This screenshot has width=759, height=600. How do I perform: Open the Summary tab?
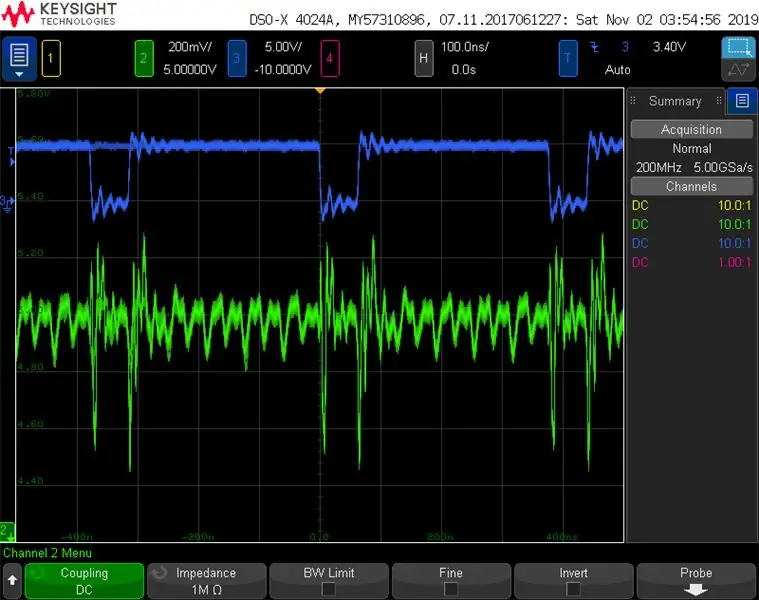(675, 101)
